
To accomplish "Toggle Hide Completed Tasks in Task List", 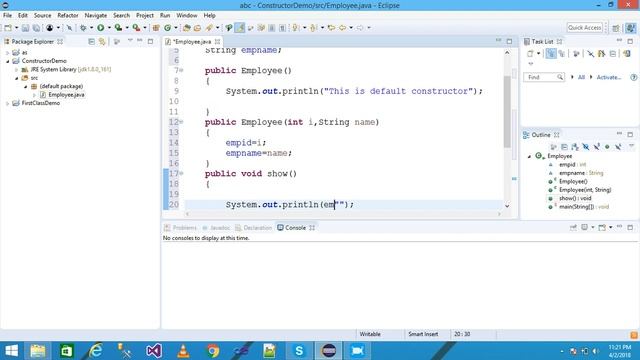I will pos(590,53).
